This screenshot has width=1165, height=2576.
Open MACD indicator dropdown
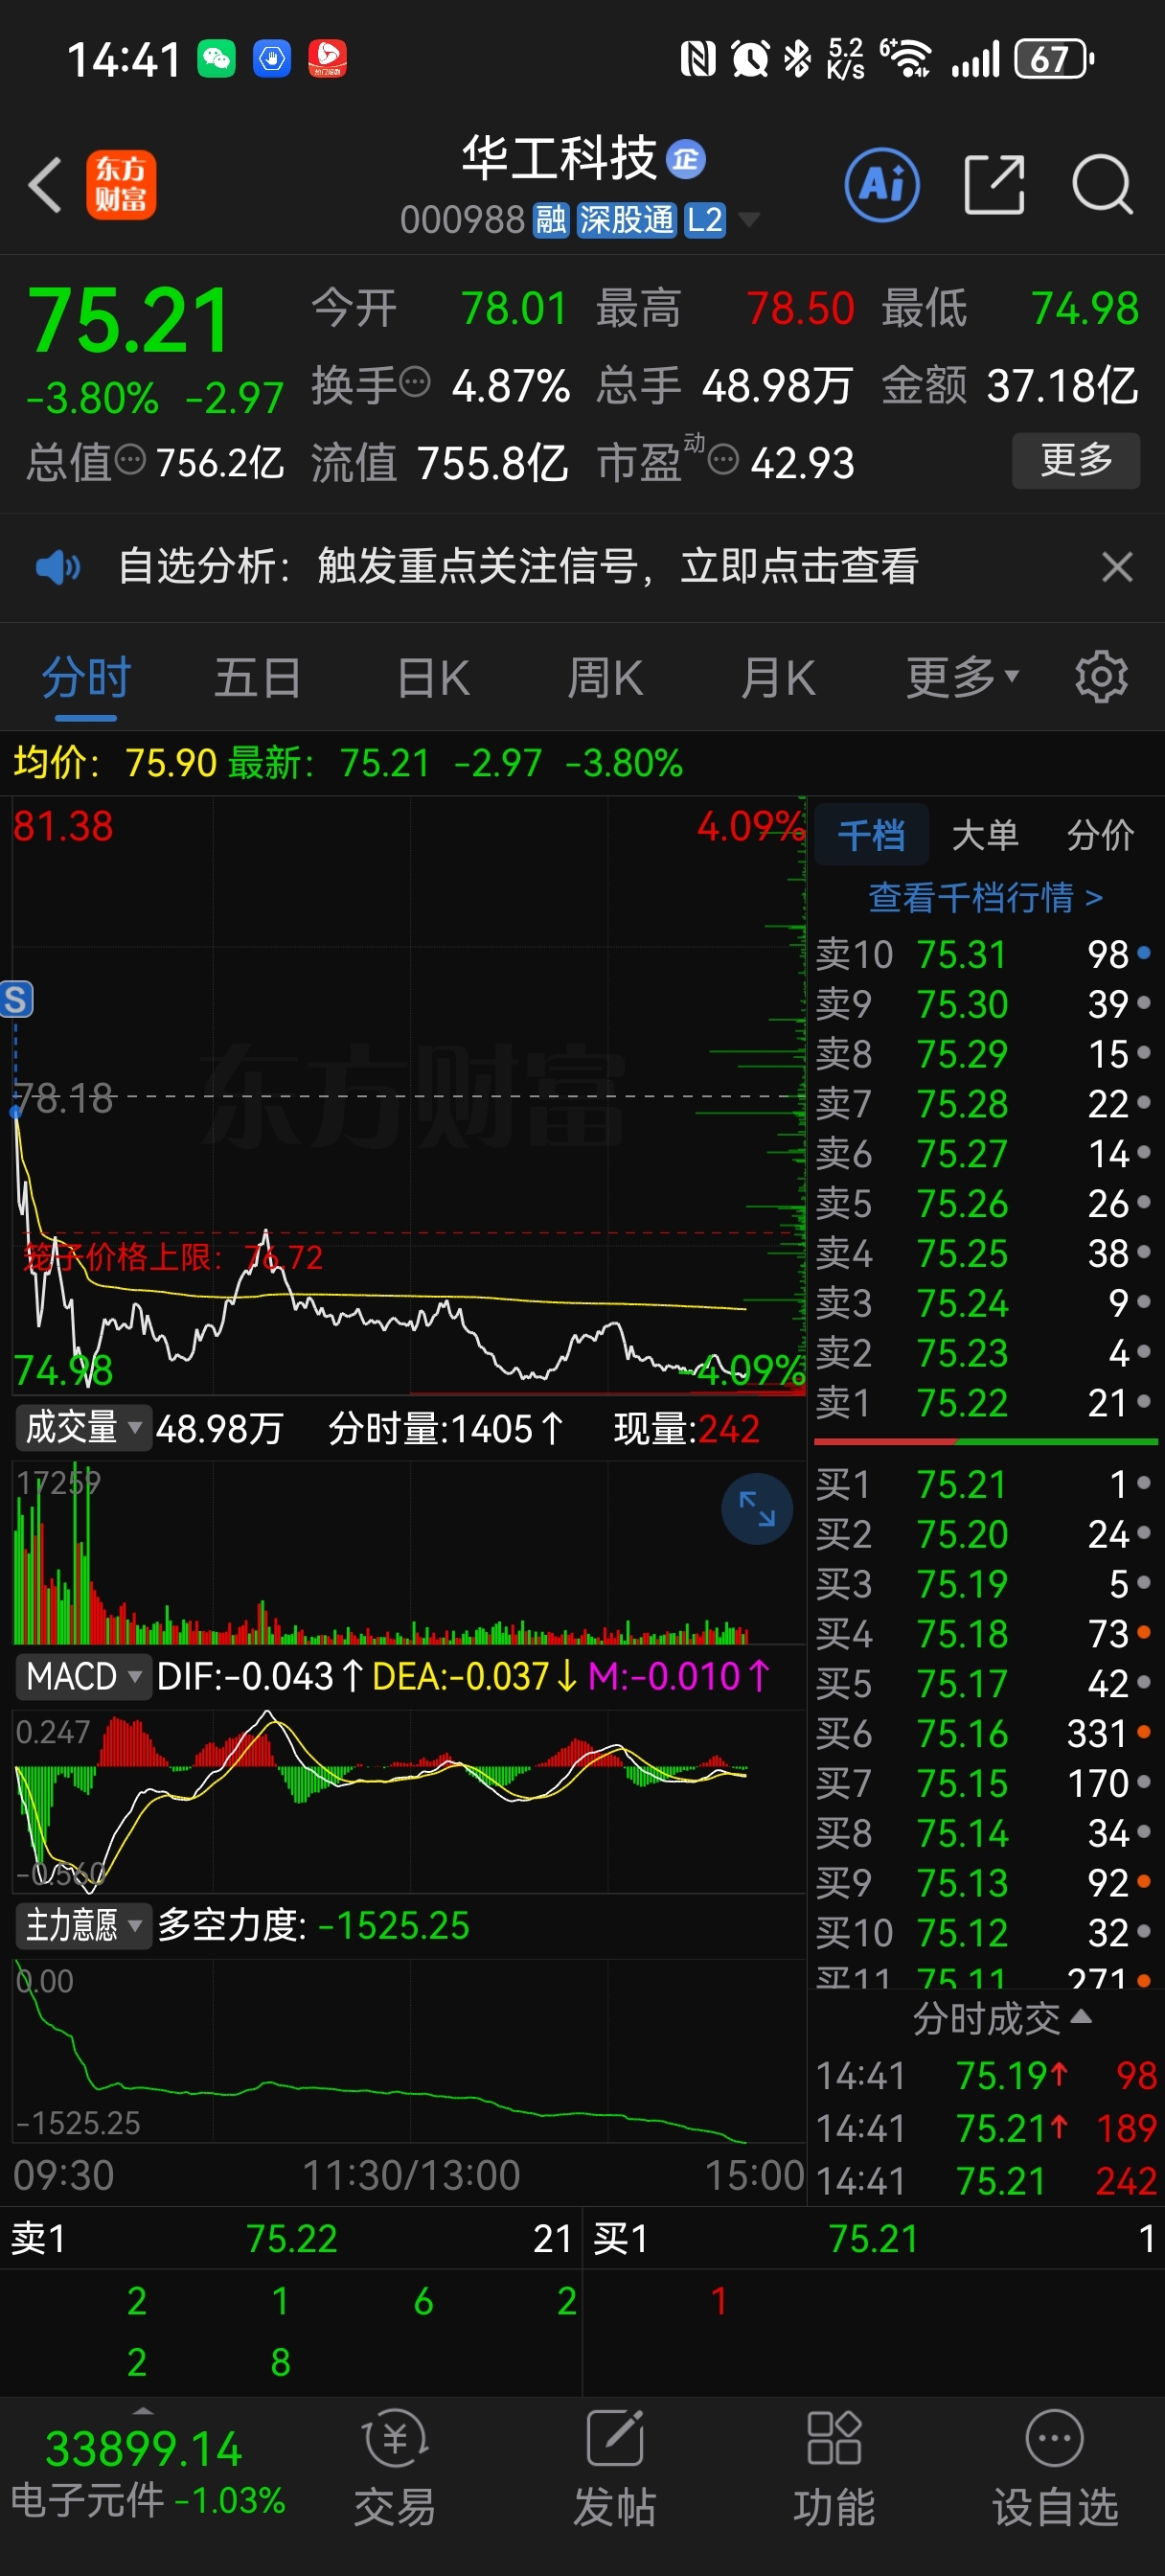pos(83,1676)
